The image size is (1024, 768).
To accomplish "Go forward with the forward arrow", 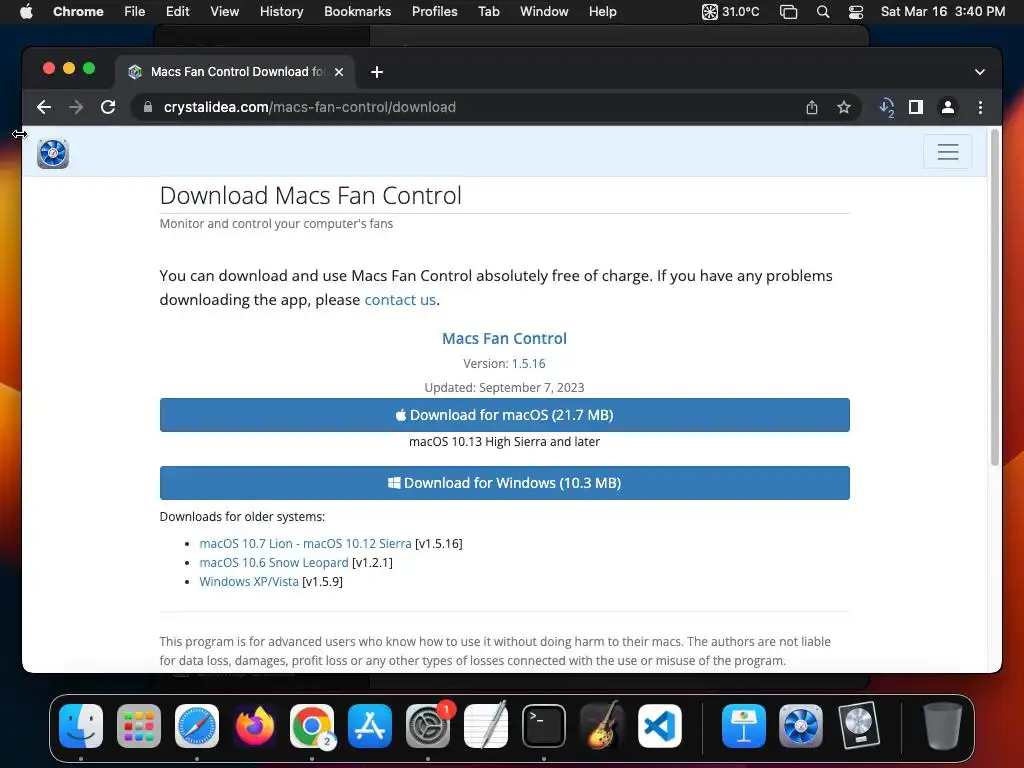I will [76, 107].
